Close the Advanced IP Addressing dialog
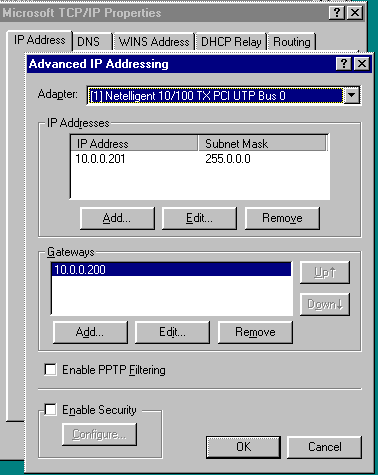The width and height of the screenshot is (381, 475). (361, 63)
